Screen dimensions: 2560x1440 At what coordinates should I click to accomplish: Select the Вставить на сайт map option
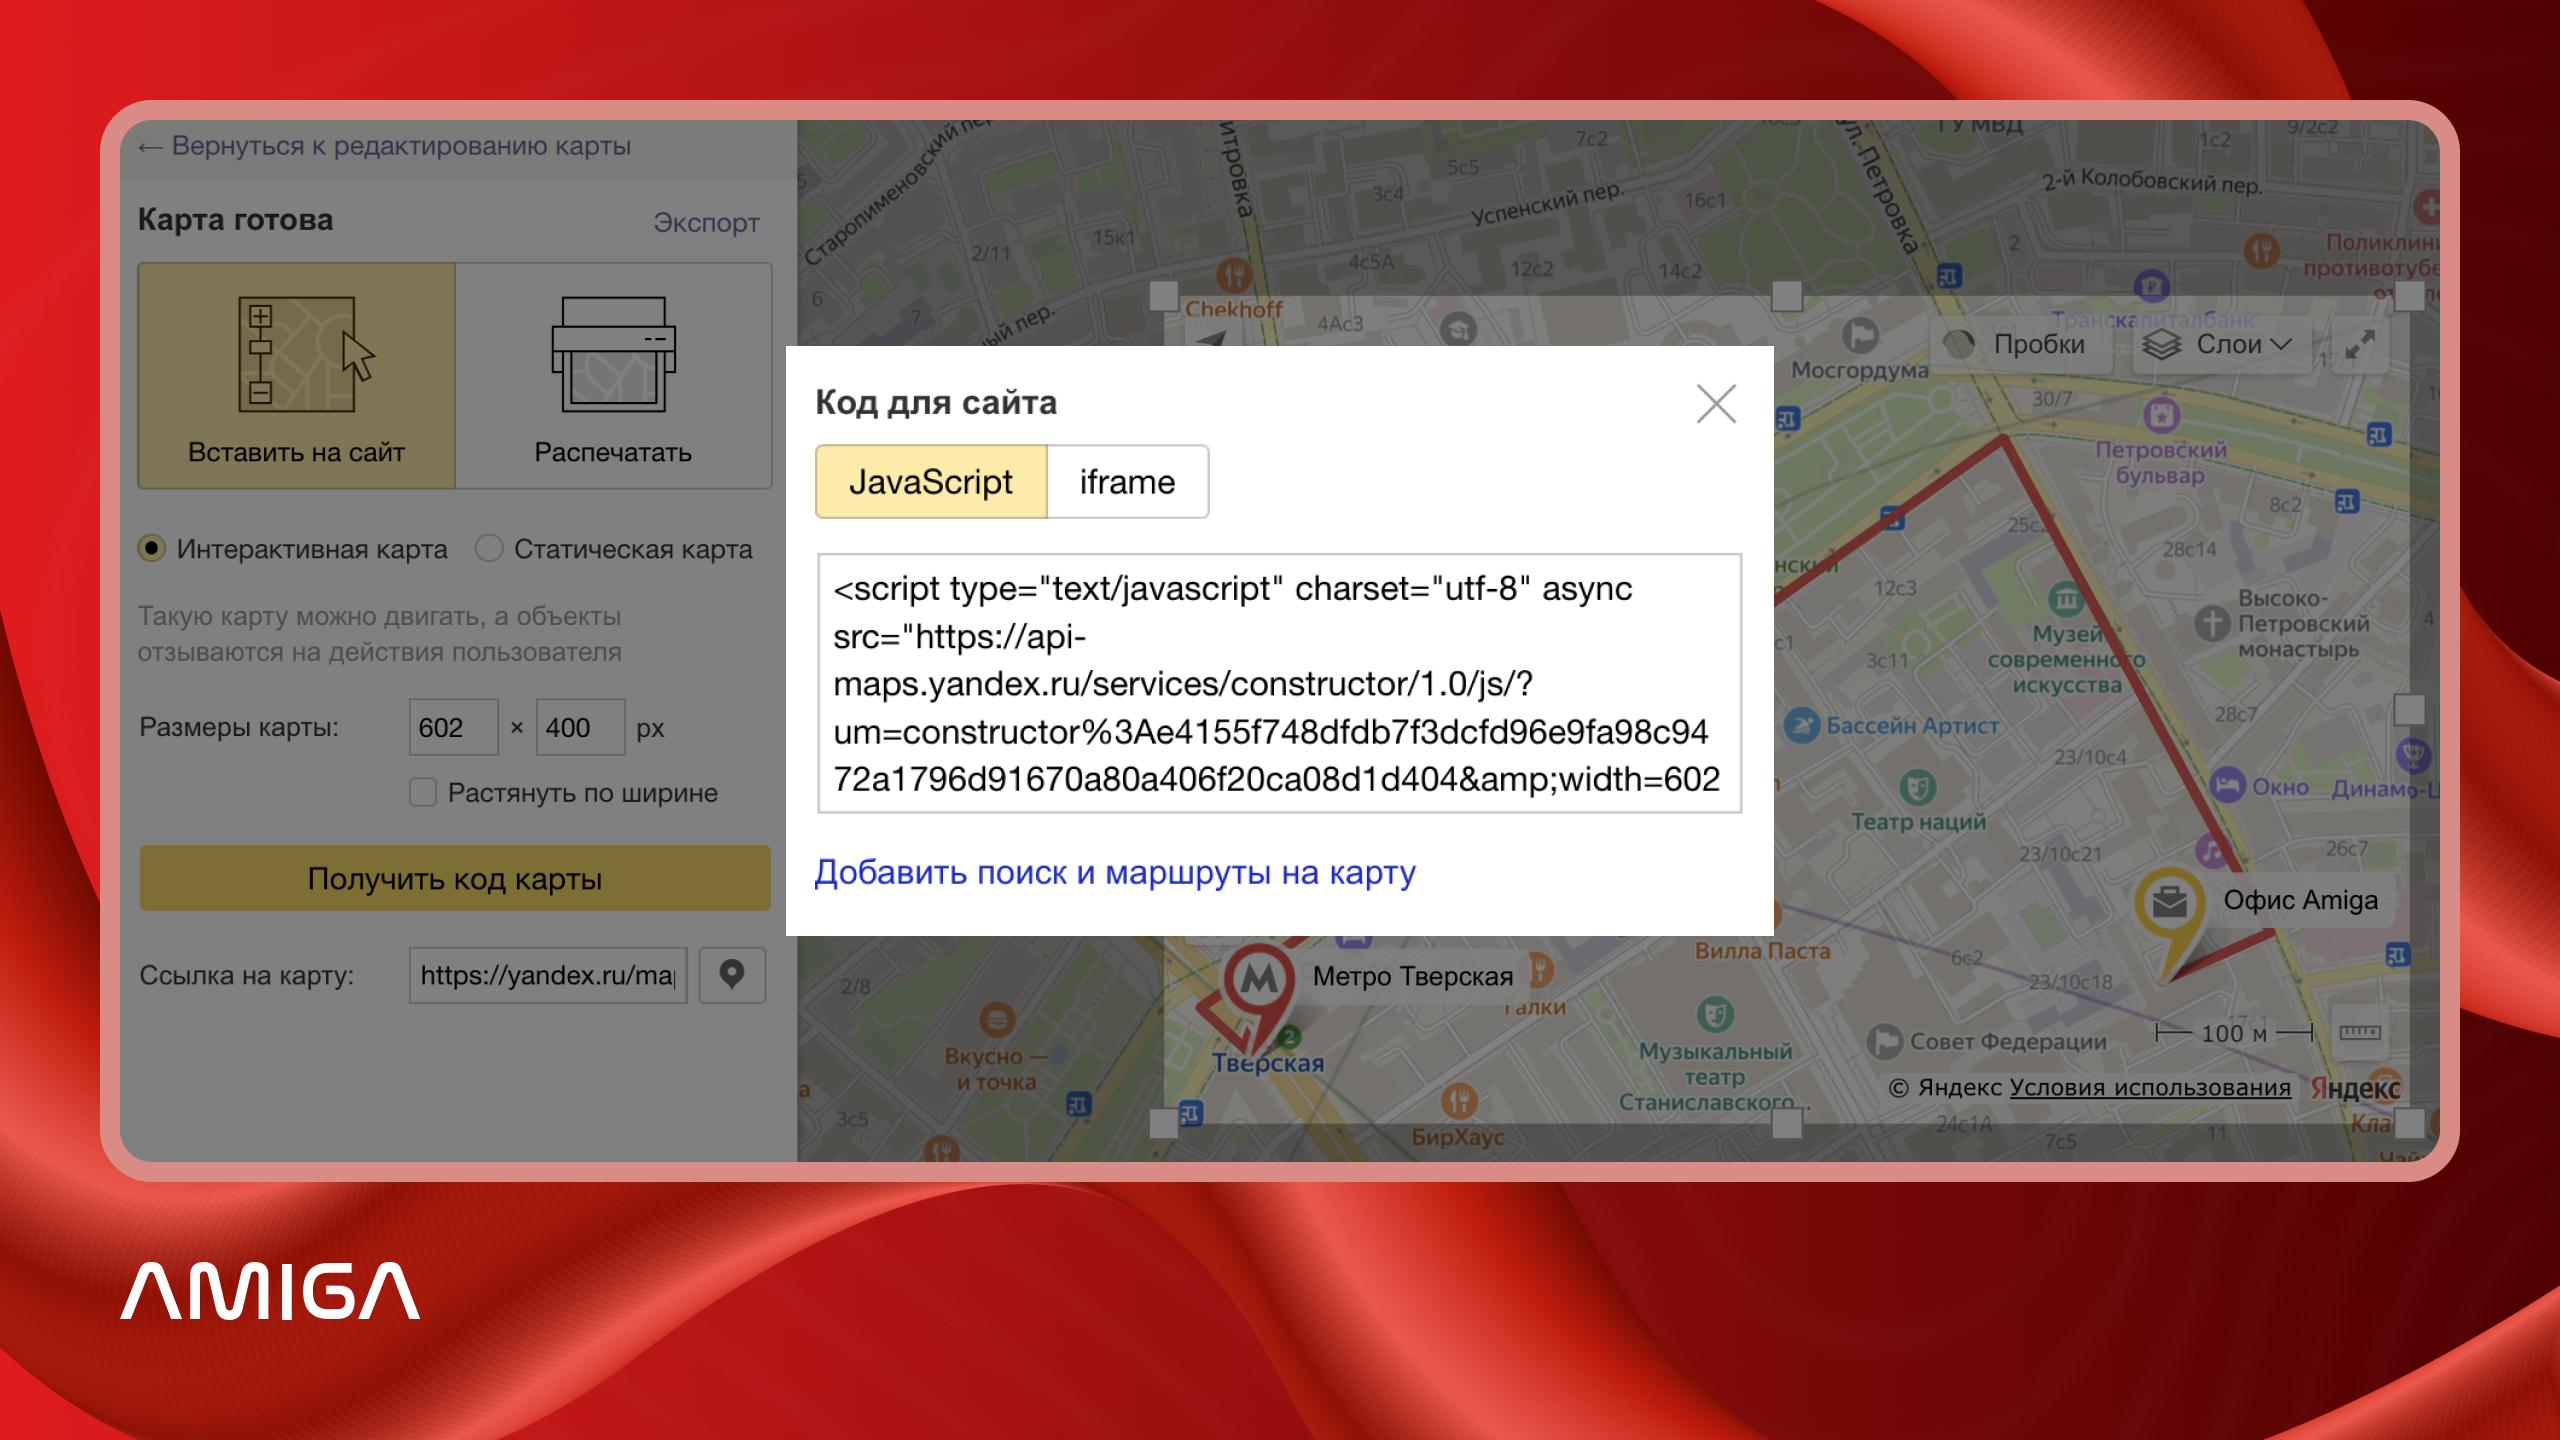297,376
